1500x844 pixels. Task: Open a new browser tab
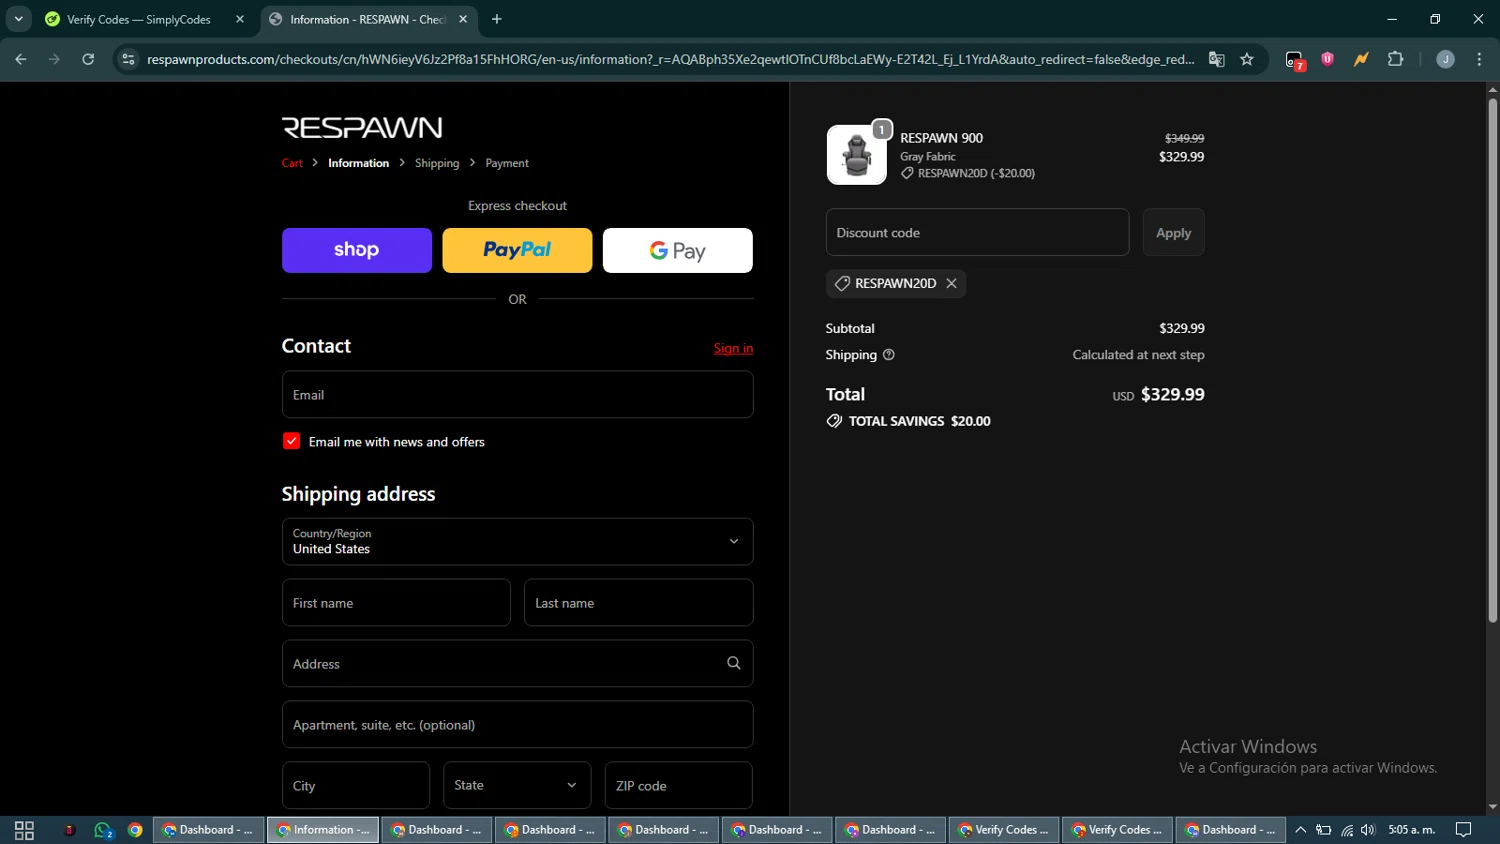[497, 19]
